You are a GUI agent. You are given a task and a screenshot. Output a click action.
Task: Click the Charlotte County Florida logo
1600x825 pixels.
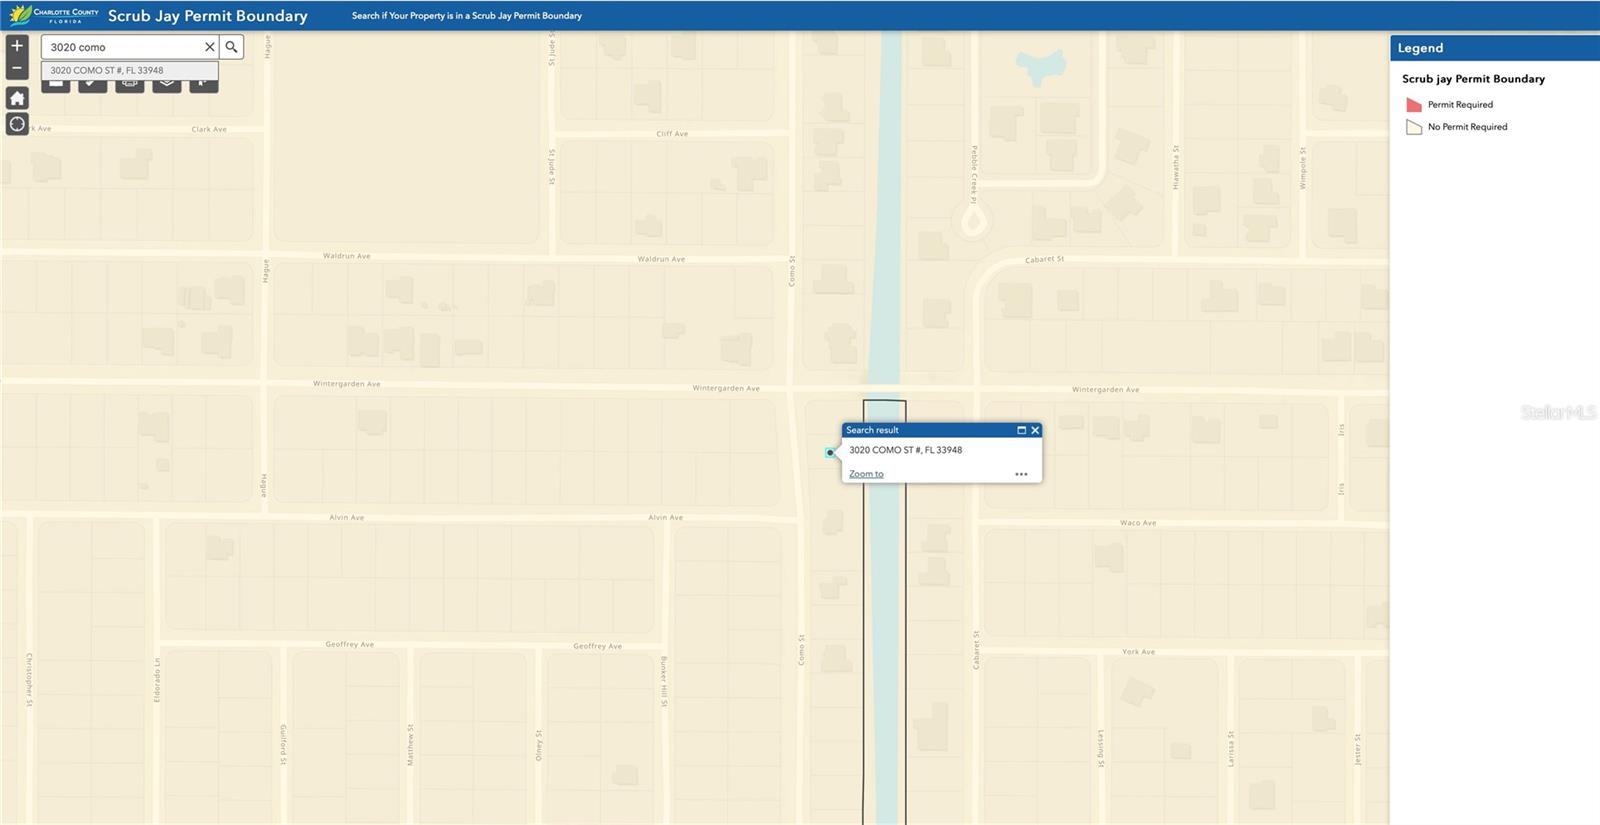(x=54, y=15)
